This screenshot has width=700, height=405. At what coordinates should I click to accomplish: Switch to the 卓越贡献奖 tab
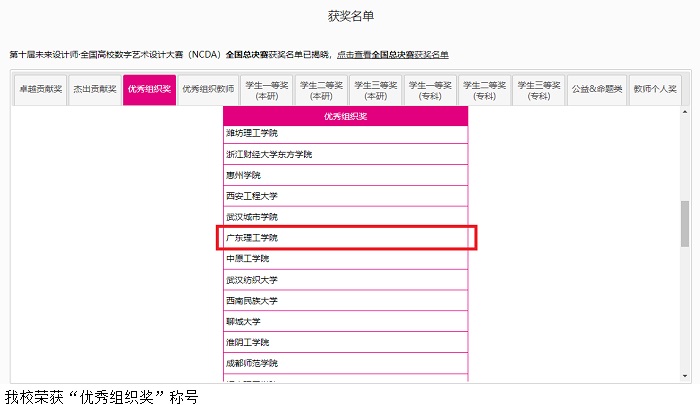pos(41,89)
